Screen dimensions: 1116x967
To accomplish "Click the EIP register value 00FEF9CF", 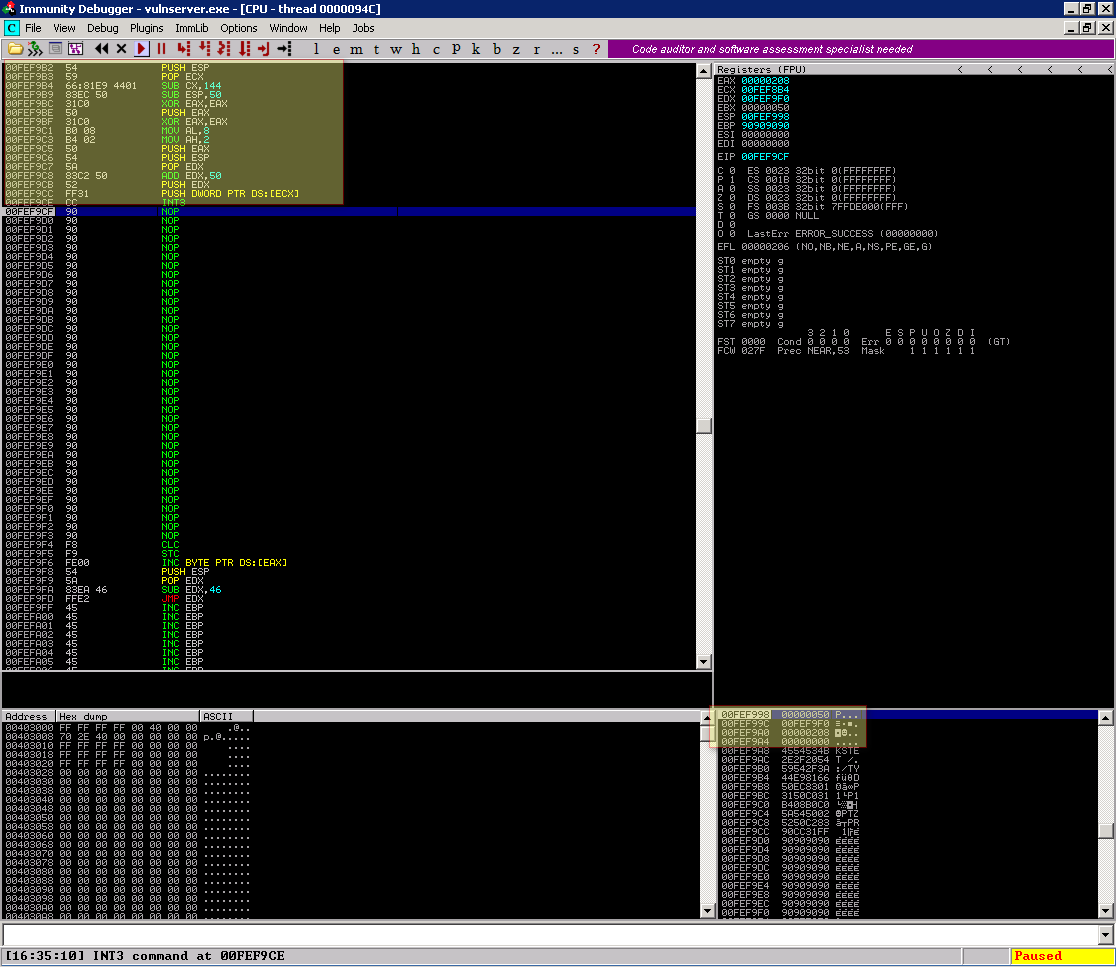I will [765, 157].
